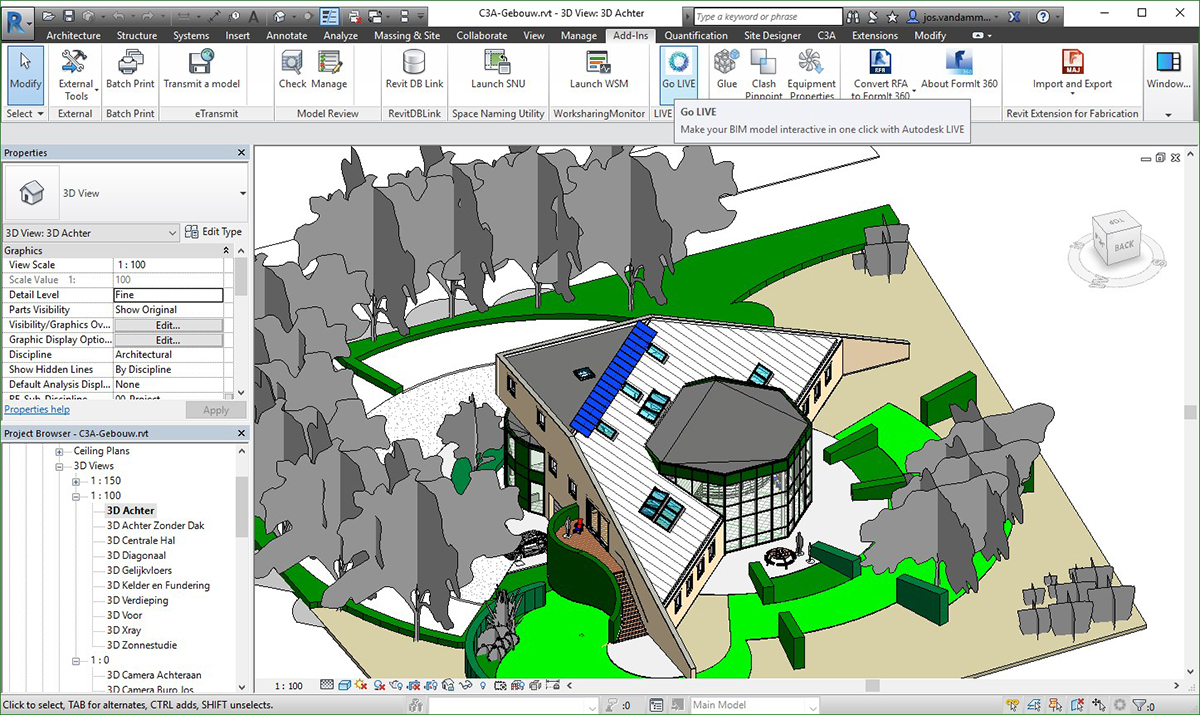Close the Properties palette
This screenshot has width=1200, height=715.
tap(241, 153)
